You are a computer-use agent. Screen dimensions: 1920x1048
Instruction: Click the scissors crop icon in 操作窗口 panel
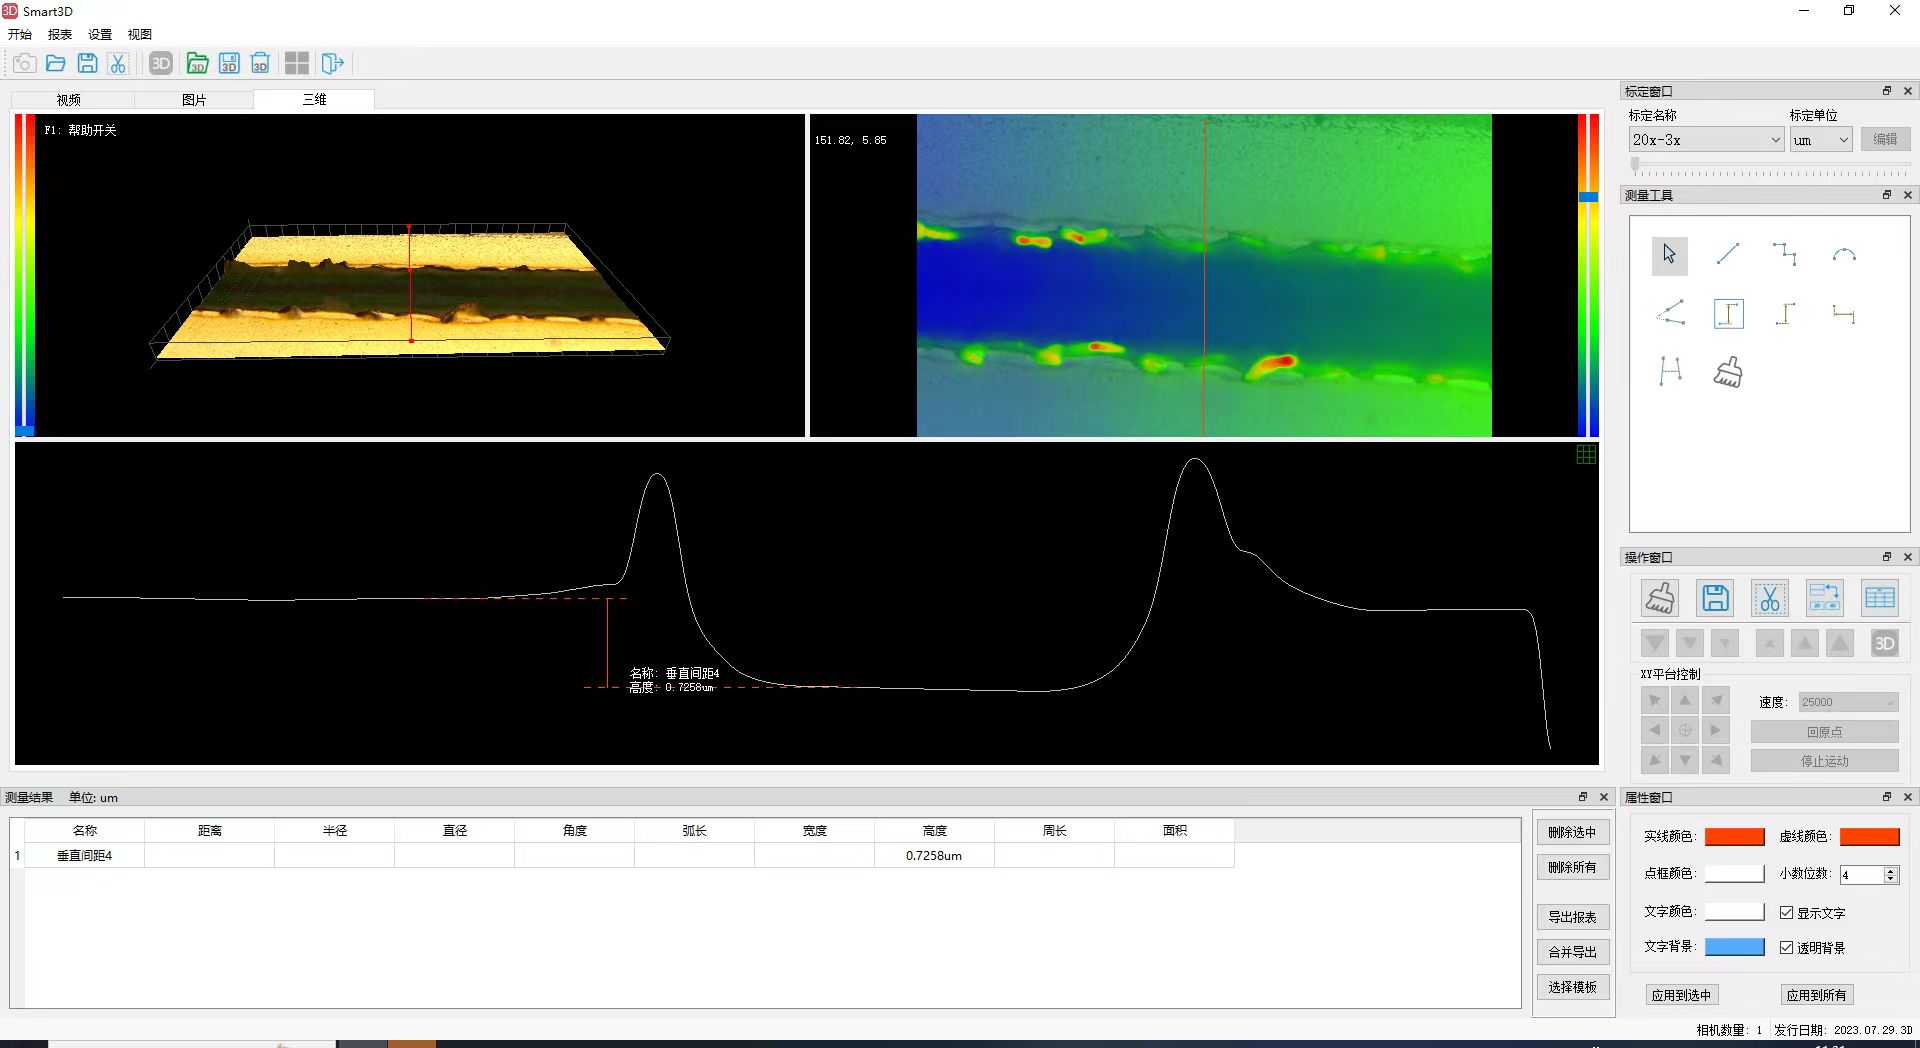[1769, 598]
